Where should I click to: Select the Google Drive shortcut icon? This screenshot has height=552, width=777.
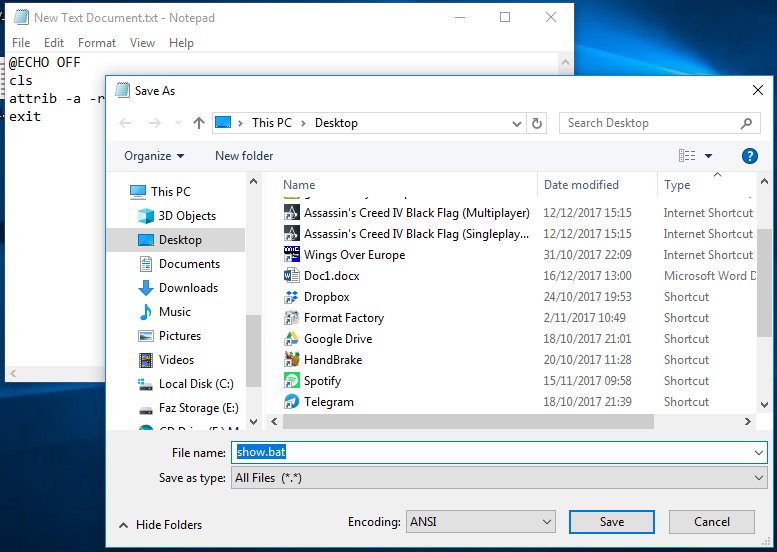(292, 339)
